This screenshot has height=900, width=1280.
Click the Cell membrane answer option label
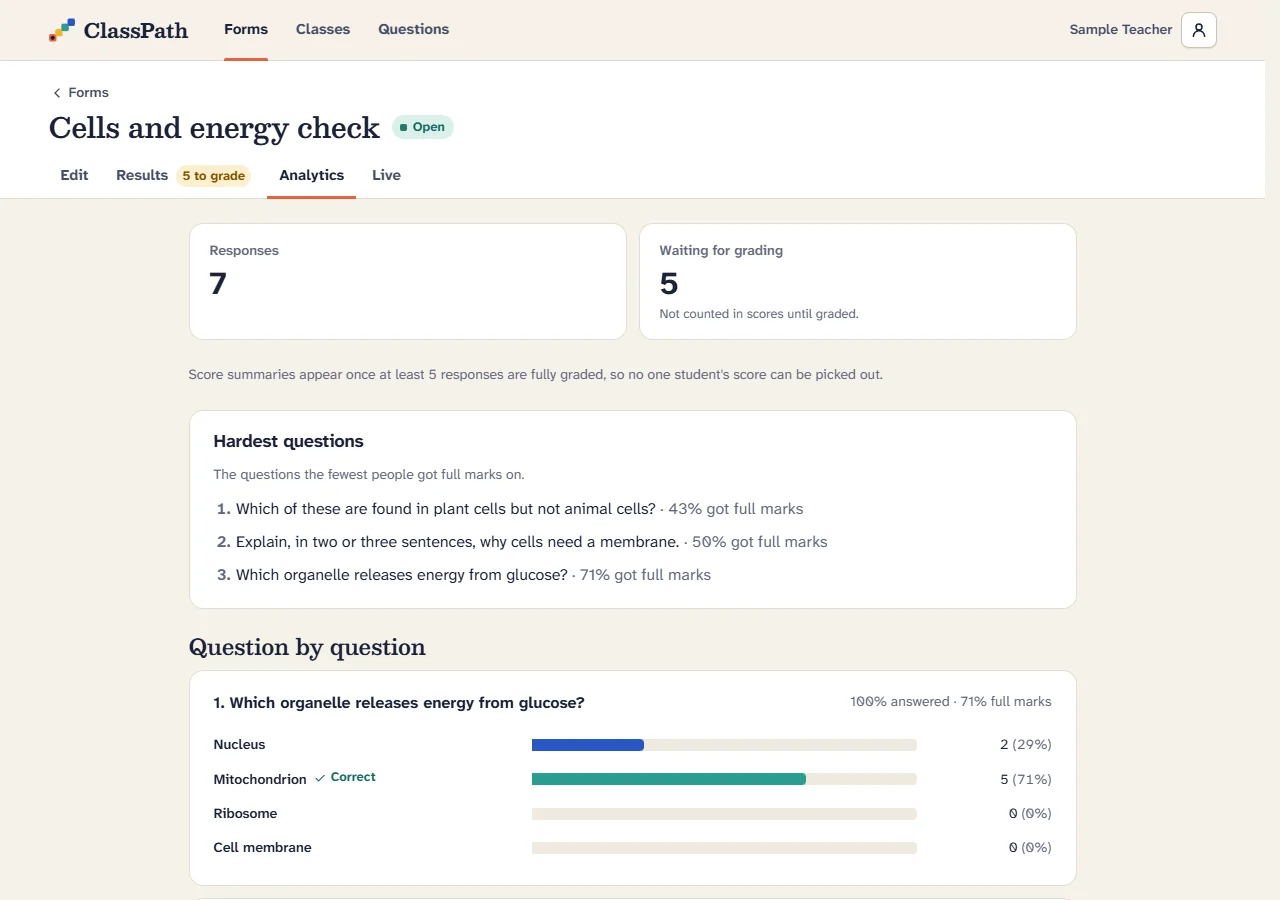pos(262,848)
